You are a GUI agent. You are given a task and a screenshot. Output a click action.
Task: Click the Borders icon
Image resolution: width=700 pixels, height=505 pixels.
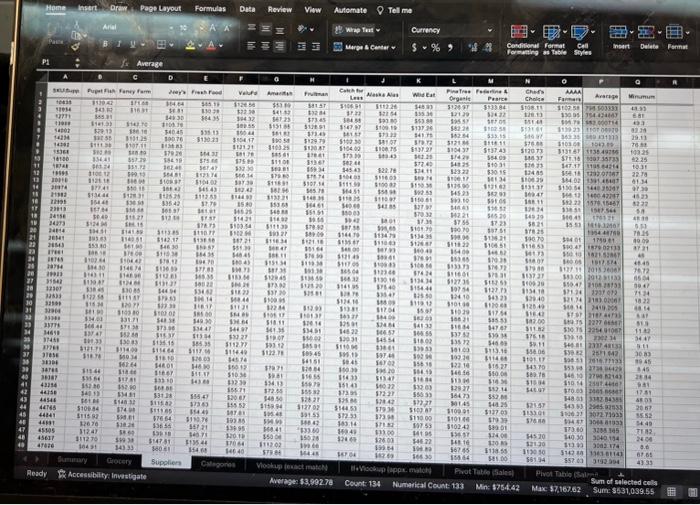click(x=161, y=44)
